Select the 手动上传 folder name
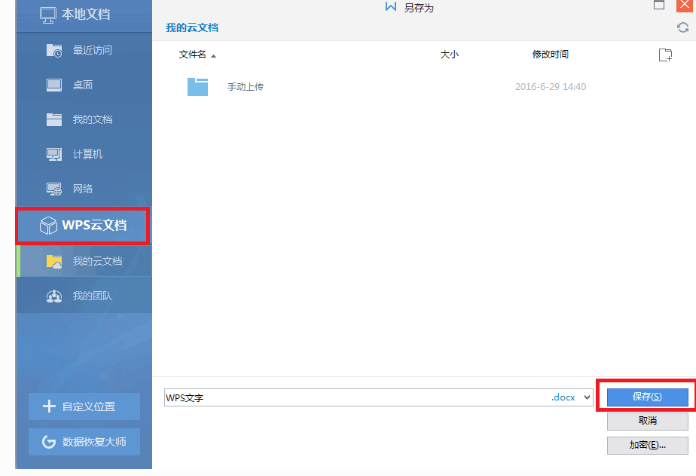Viewport: 696px width, 476px height. click(x=245, y=87)
